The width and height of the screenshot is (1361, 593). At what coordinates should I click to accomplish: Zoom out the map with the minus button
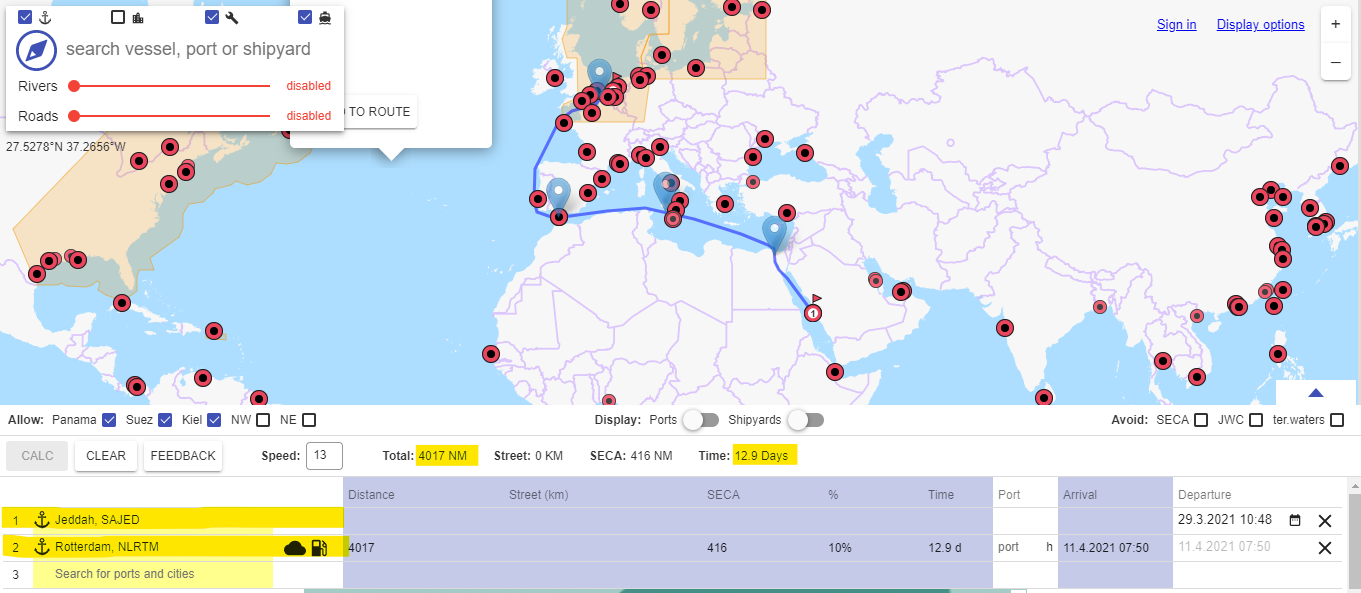pyautogui.click(x=1336, y=61)
